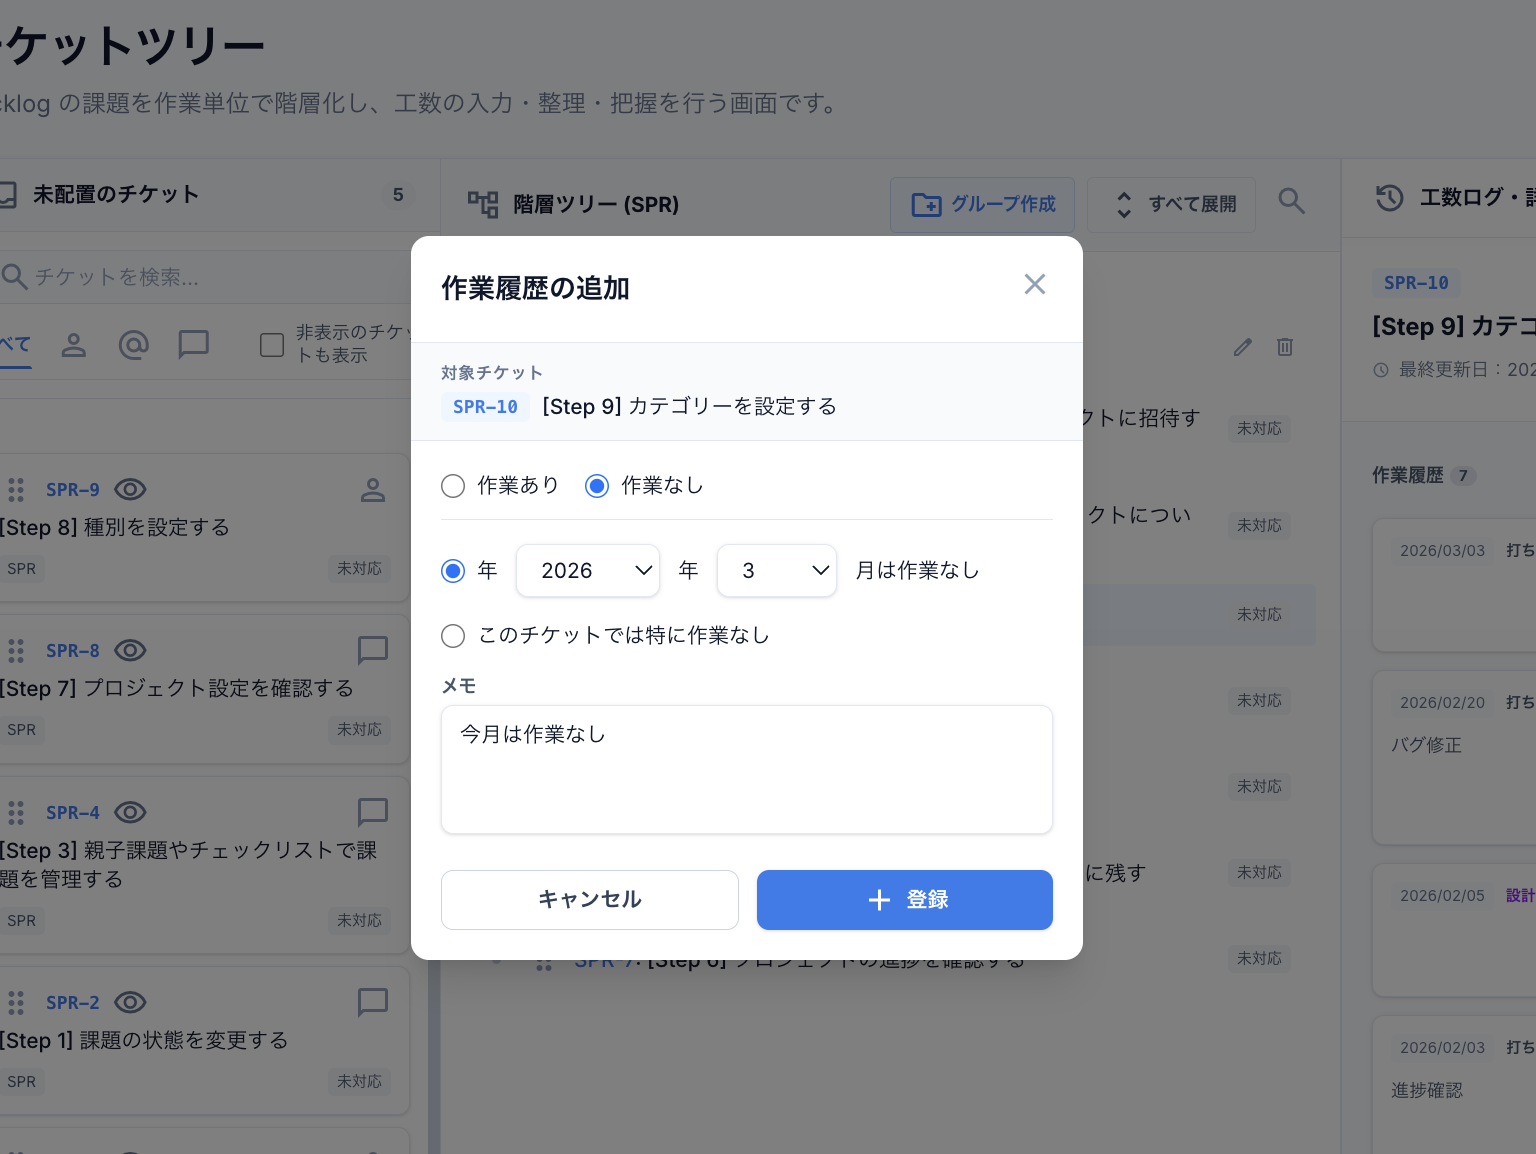The image size is (1536, 1154).
Task: Enable the 非表示のチケットも表示 checkbox
Action: point(271,345)
